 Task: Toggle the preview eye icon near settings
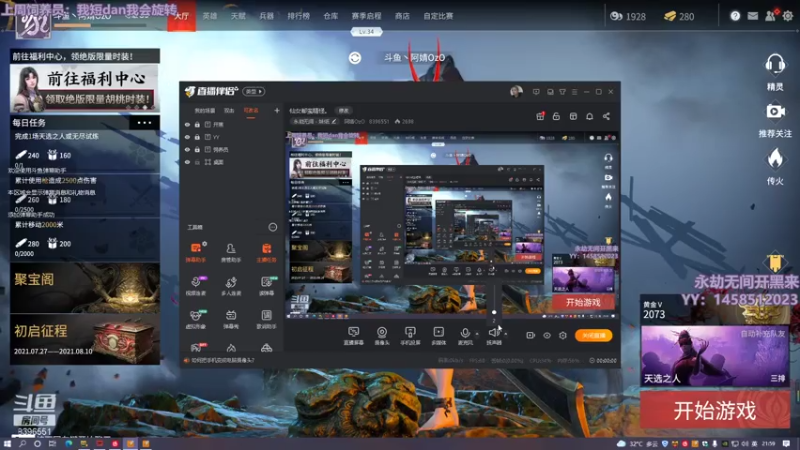point(547,335)
